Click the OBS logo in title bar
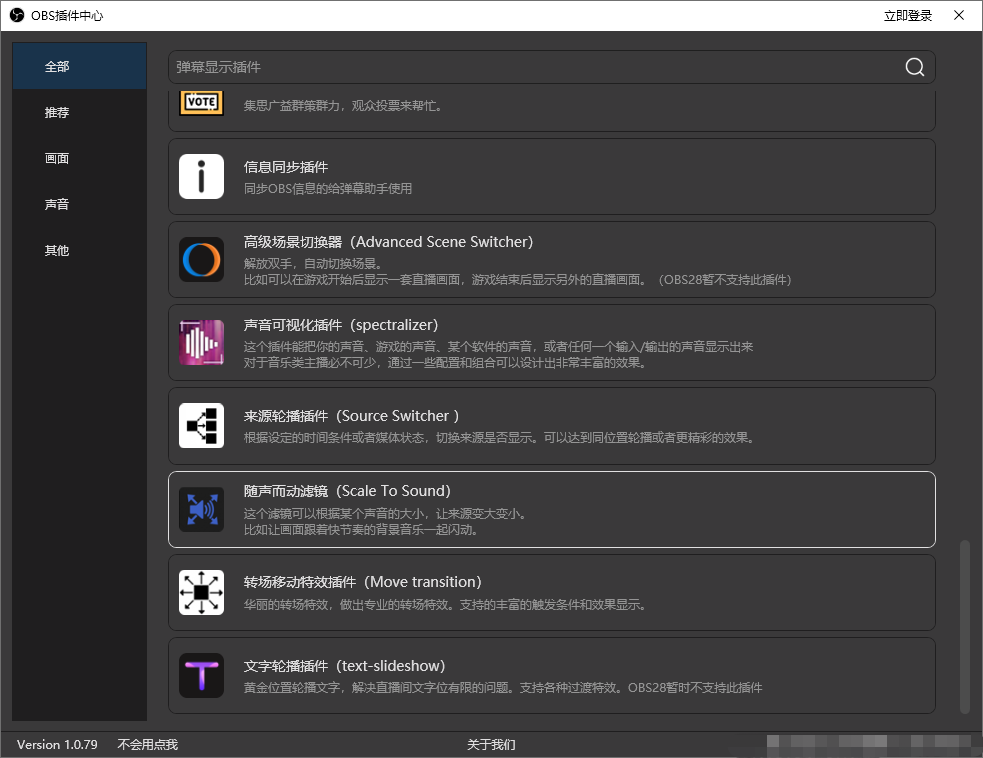 point(17,15)
